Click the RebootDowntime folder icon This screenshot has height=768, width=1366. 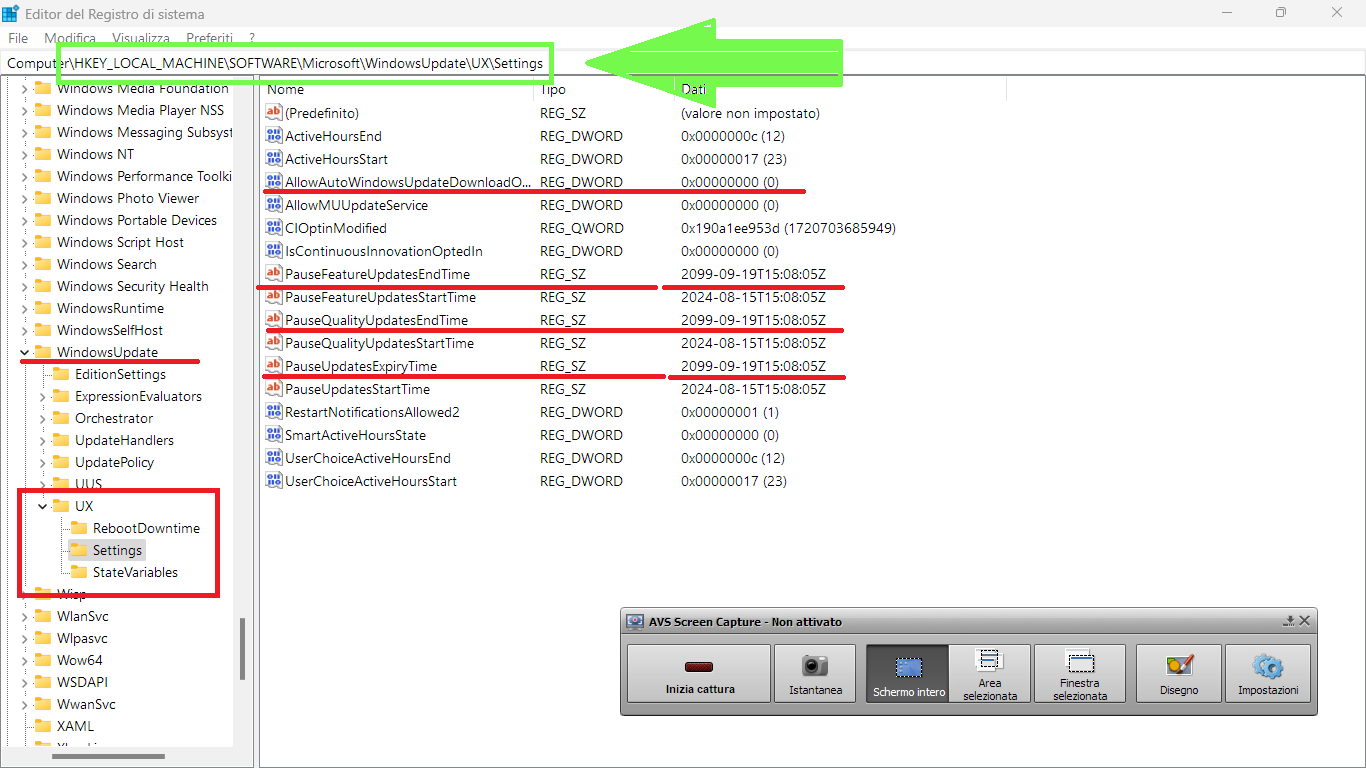pyautogui.click(x=78, y=528)
